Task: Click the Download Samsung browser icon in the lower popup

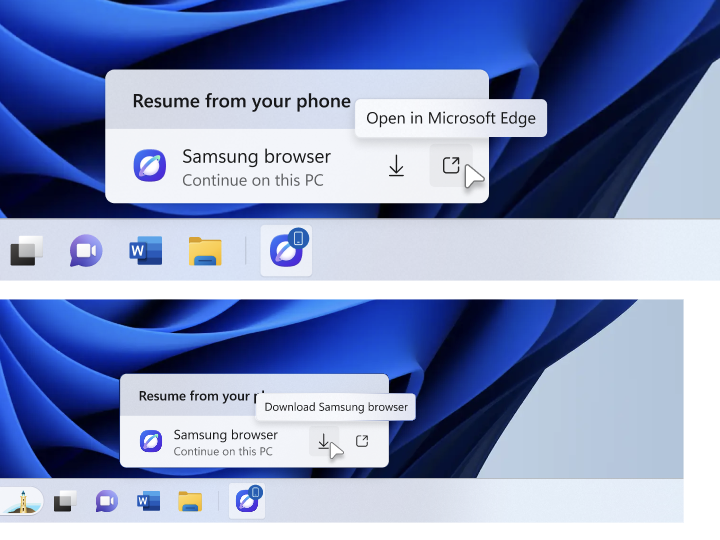Action: point(324,441)
